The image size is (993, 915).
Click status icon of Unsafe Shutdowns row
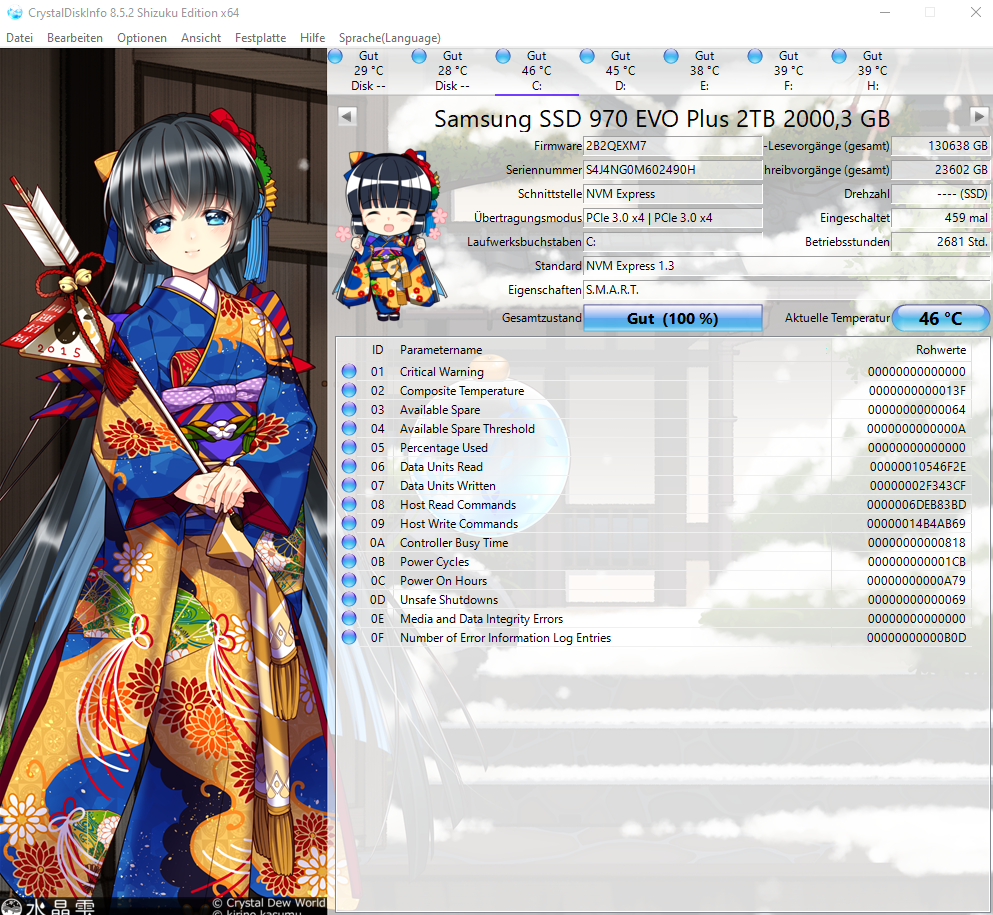tap(349, 599)
